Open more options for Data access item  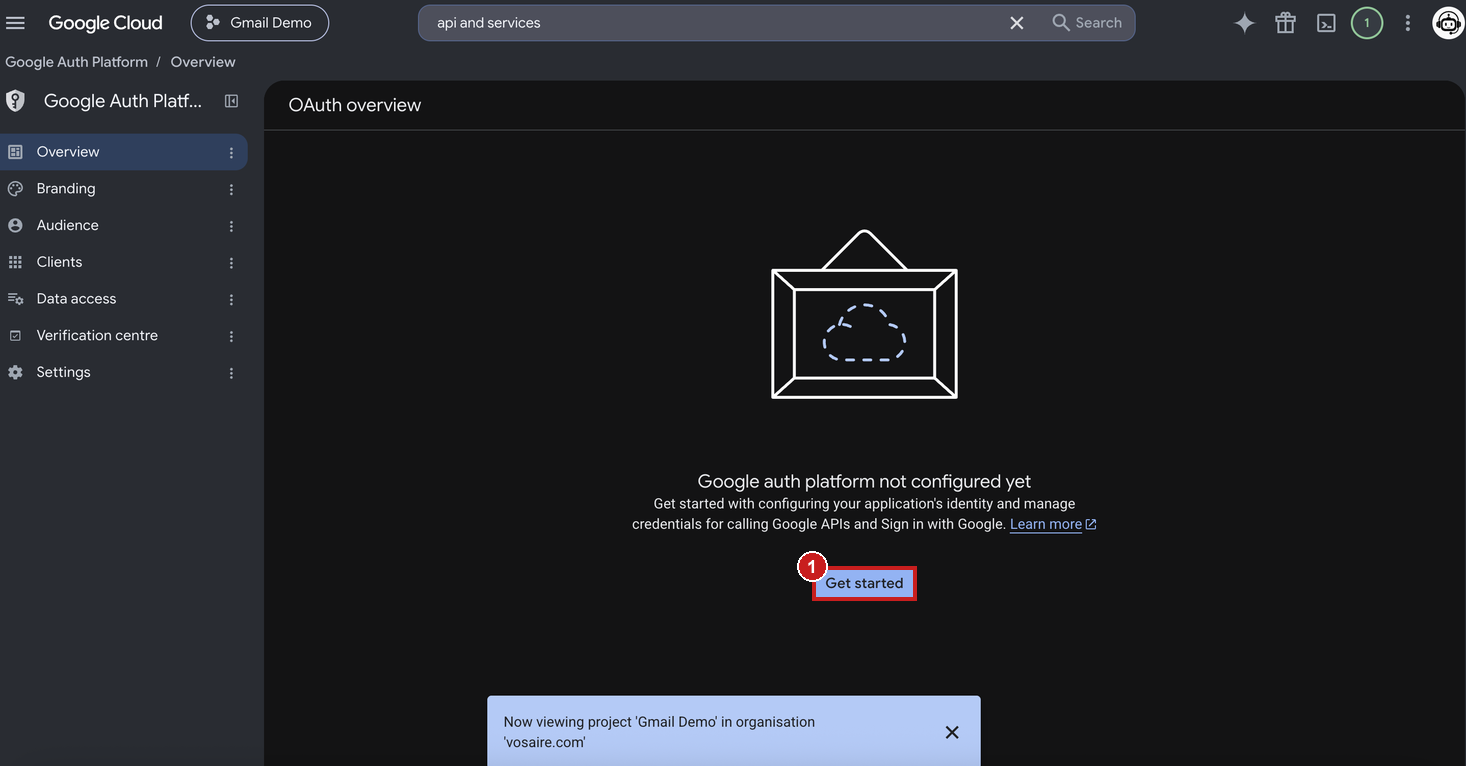[231, 300]
